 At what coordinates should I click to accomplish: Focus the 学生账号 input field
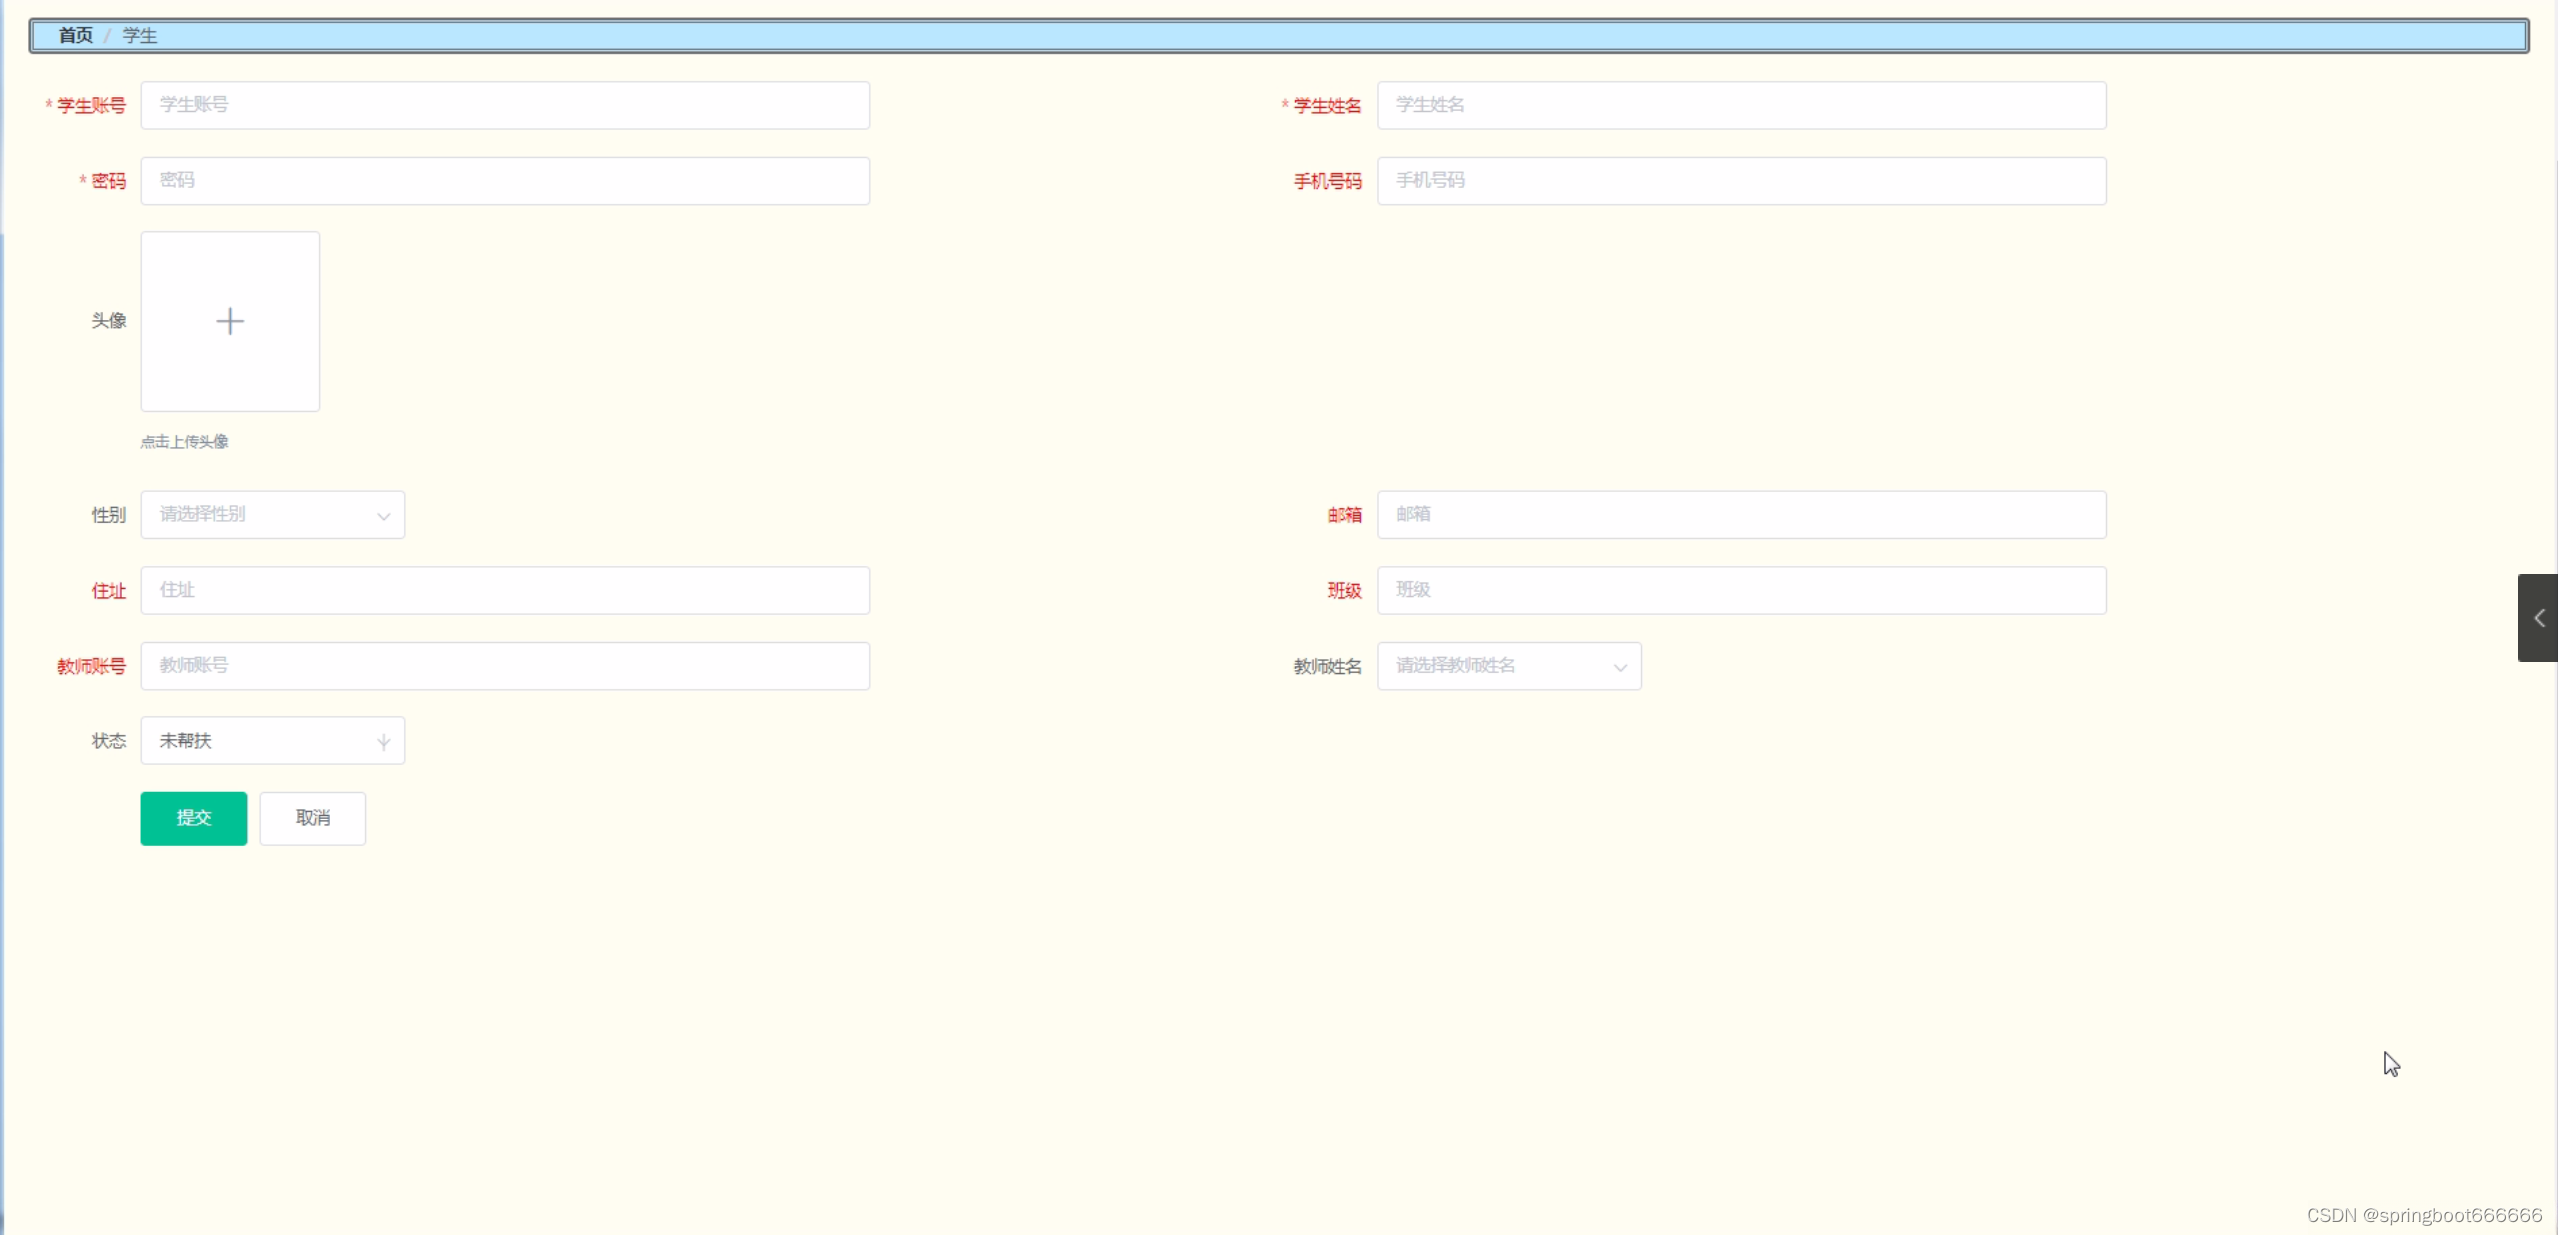(505, 105)
